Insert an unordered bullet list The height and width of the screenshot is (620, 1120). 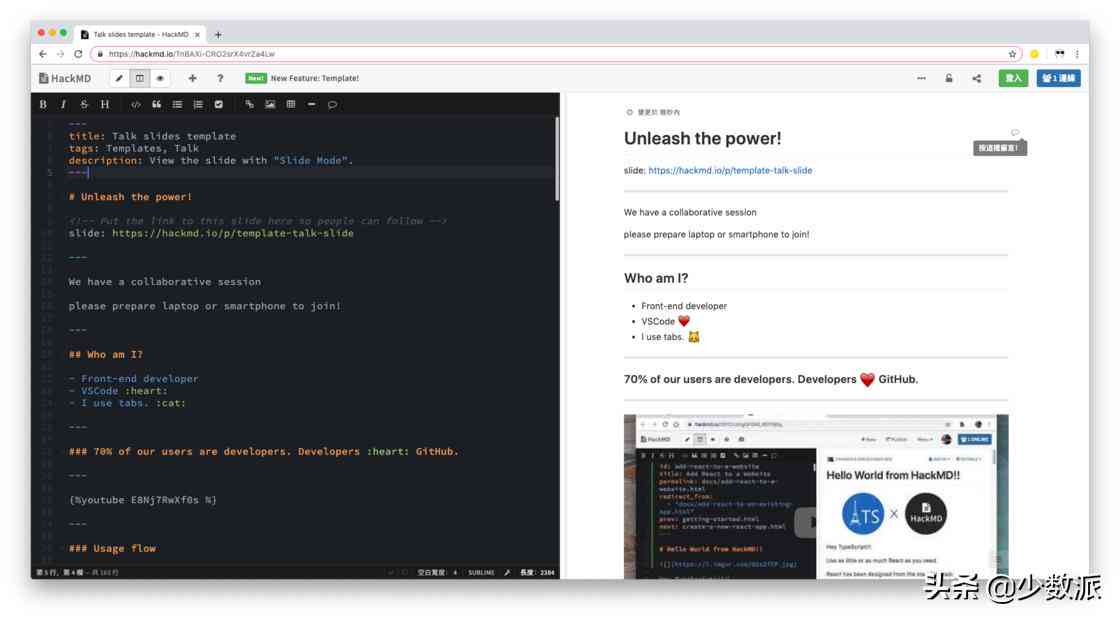177,104
